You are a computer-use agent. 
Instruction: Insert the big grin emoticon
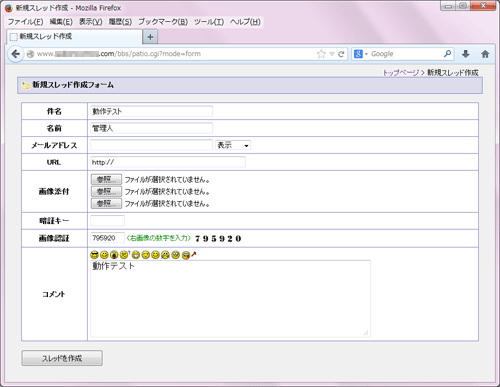135,255
